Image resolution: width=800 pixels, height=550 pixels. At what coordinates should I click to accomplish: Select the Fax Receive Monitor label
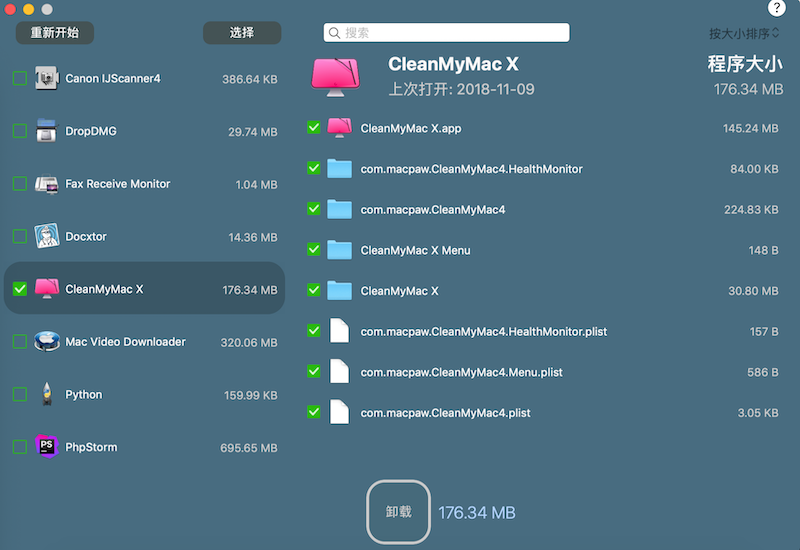tap(118, 184)
